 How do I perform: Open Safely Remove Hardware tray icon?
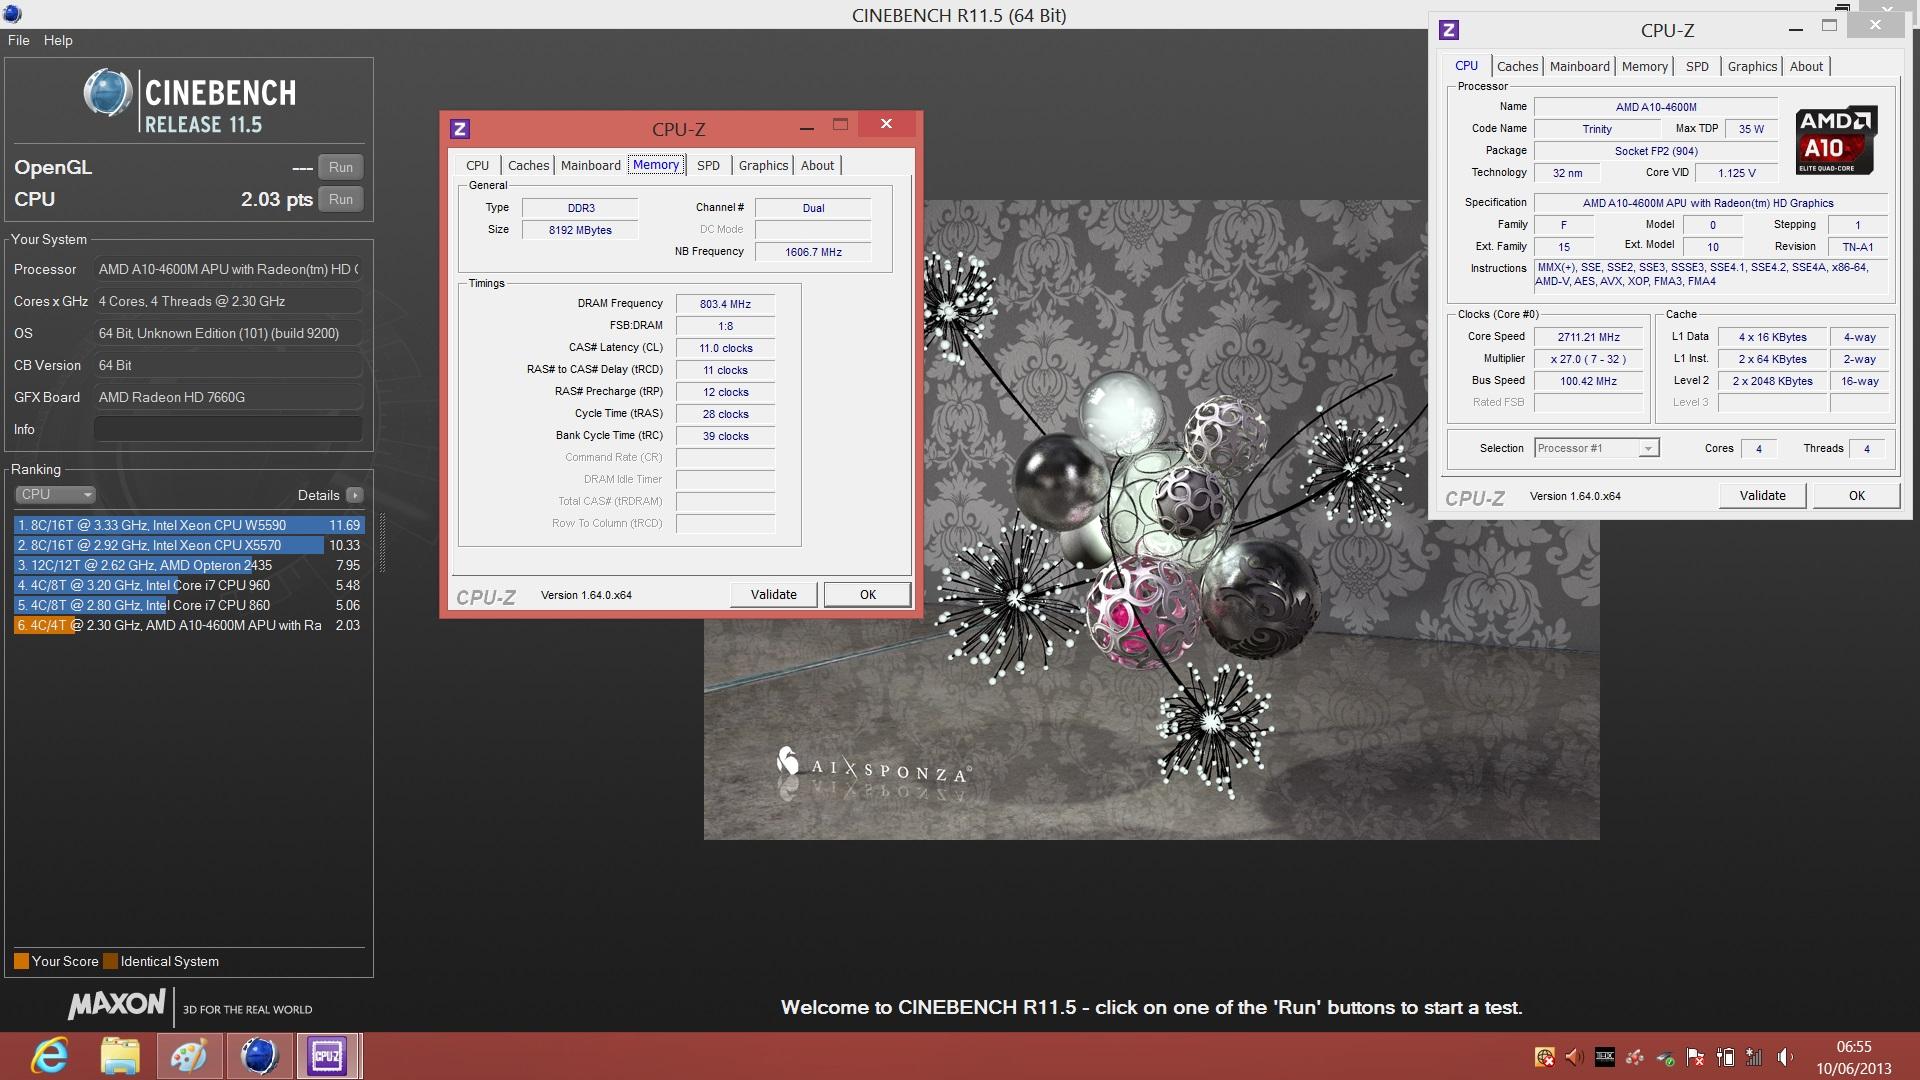pos(1665,1057)
